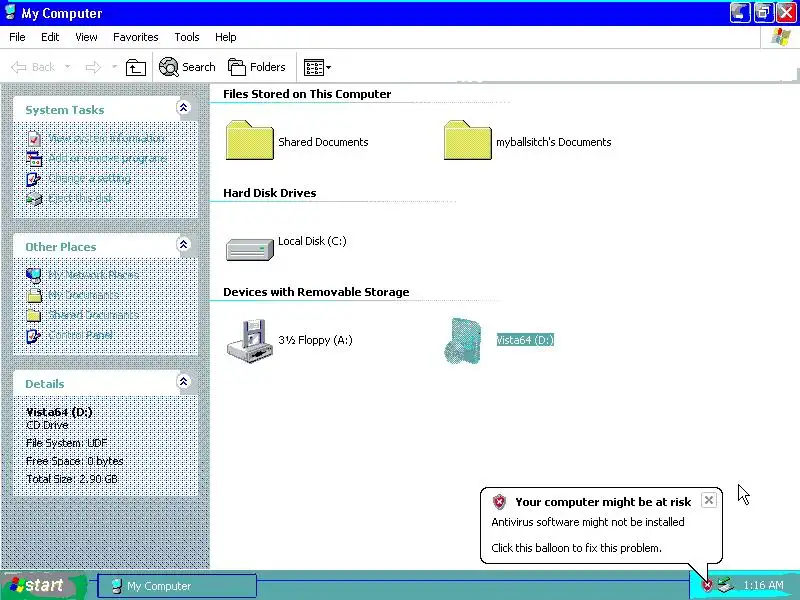This screenshot has height=600, width=800.
Task: Click the Shared Documents sidebar folder icon
Action: point(34,315)
